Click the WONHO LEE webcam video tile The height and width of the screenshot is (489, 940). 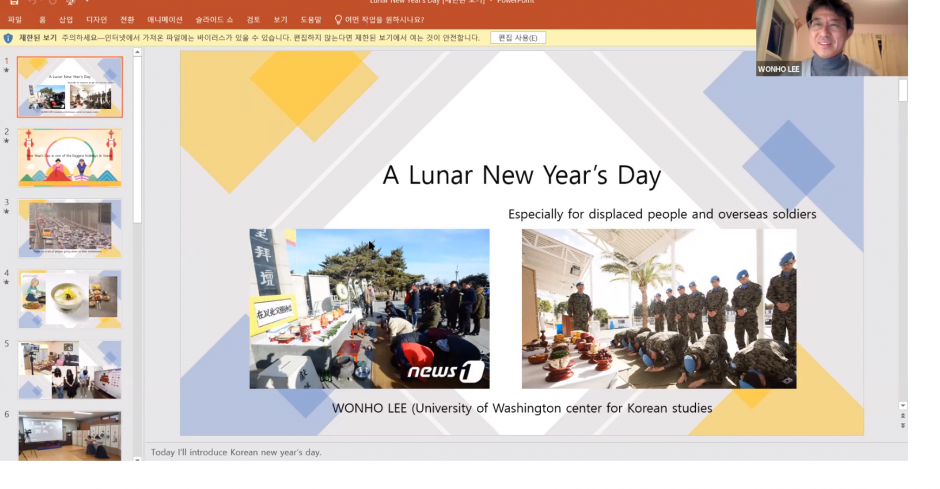(832, 38)
